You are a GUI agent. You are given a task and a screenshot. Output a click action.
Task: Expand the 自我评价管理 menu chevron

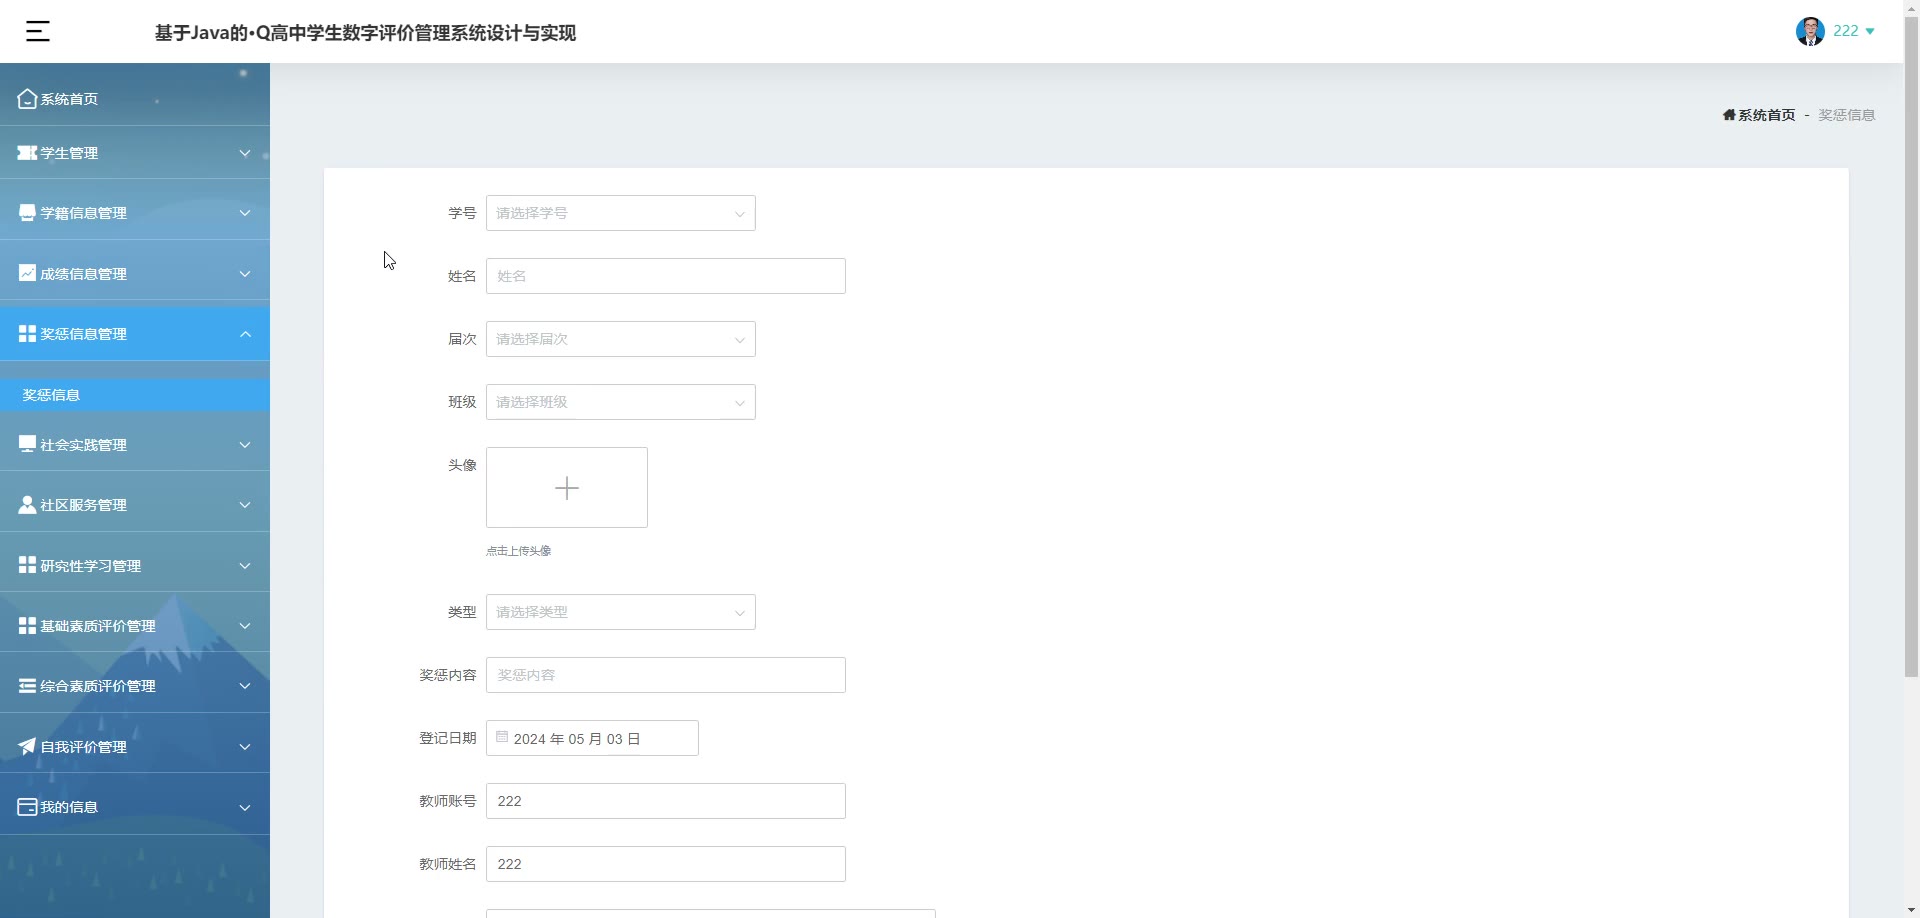tap(245, 747)
